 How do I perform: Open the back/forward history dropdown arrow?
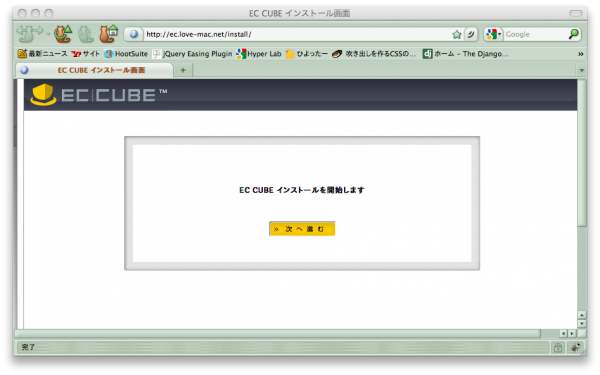[48, 34]
